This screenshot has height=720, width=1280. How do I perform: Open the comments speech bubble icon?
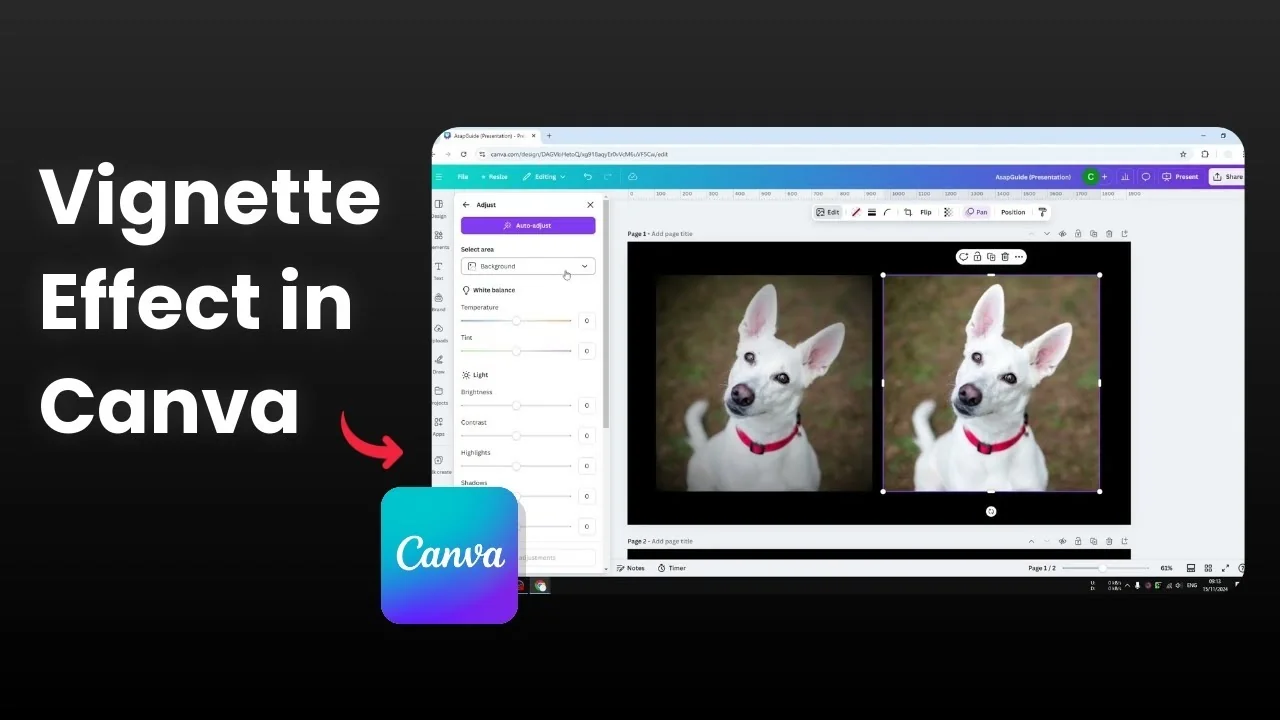1145,177
